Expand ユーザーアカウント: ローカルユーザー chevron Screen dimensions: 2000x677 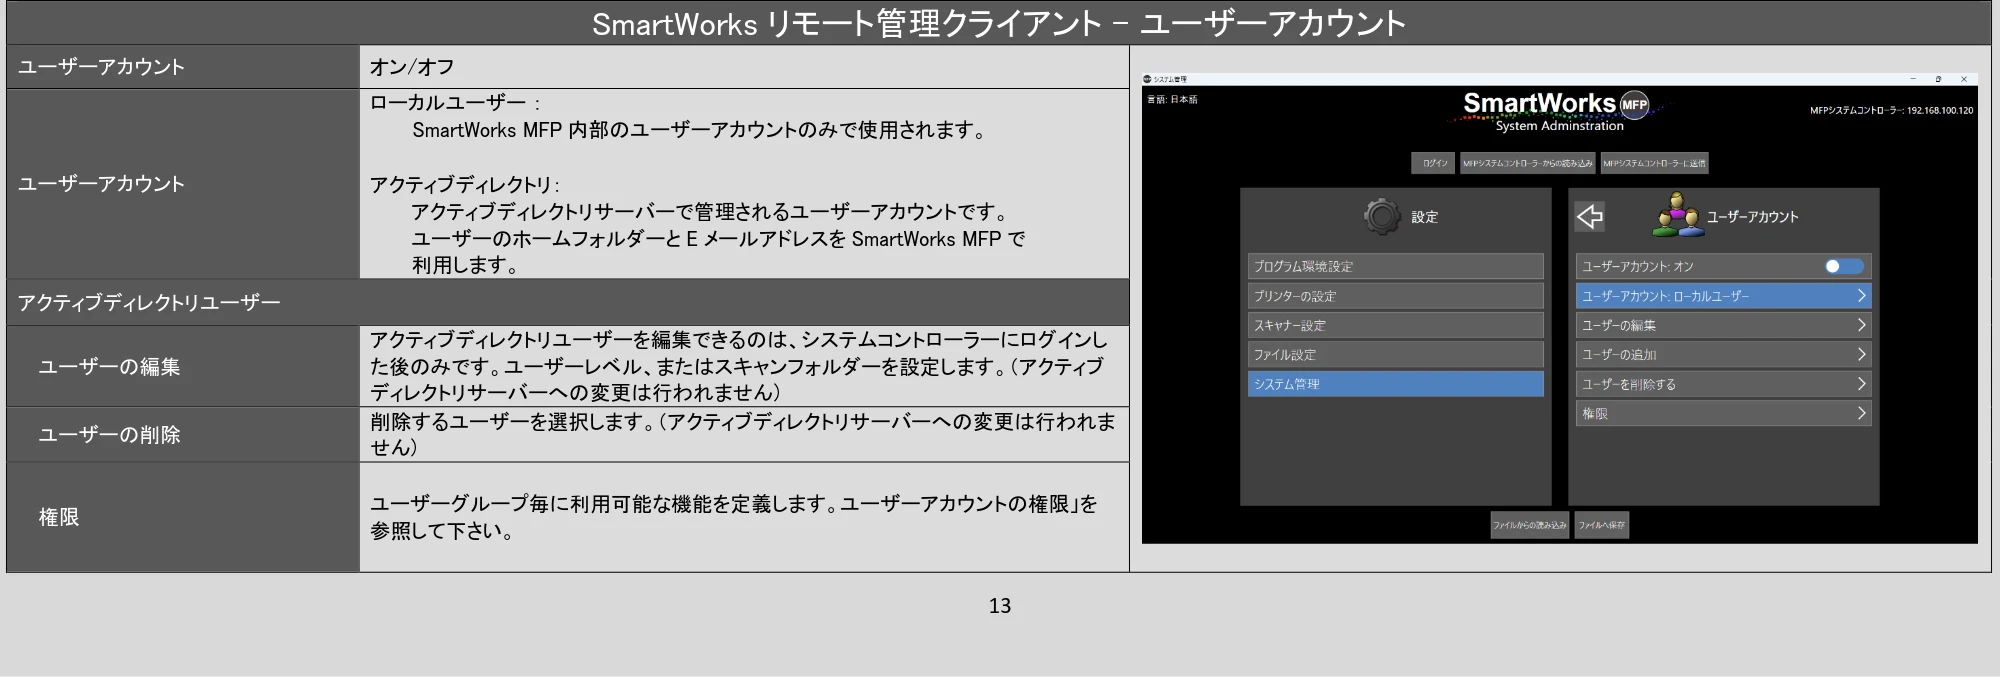click(1861, 296)
